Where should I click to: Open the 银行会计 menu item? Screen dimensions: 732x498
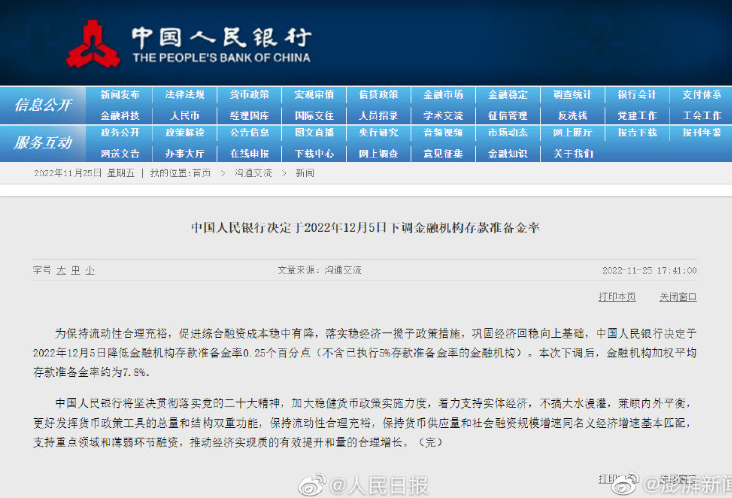coord(637,95)
